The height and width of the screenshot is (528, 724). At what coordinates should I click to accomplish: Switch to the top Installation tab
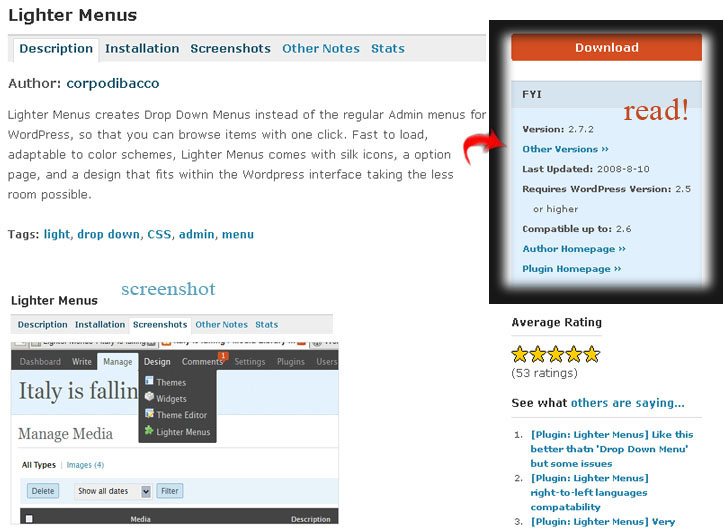coord(142,48)
